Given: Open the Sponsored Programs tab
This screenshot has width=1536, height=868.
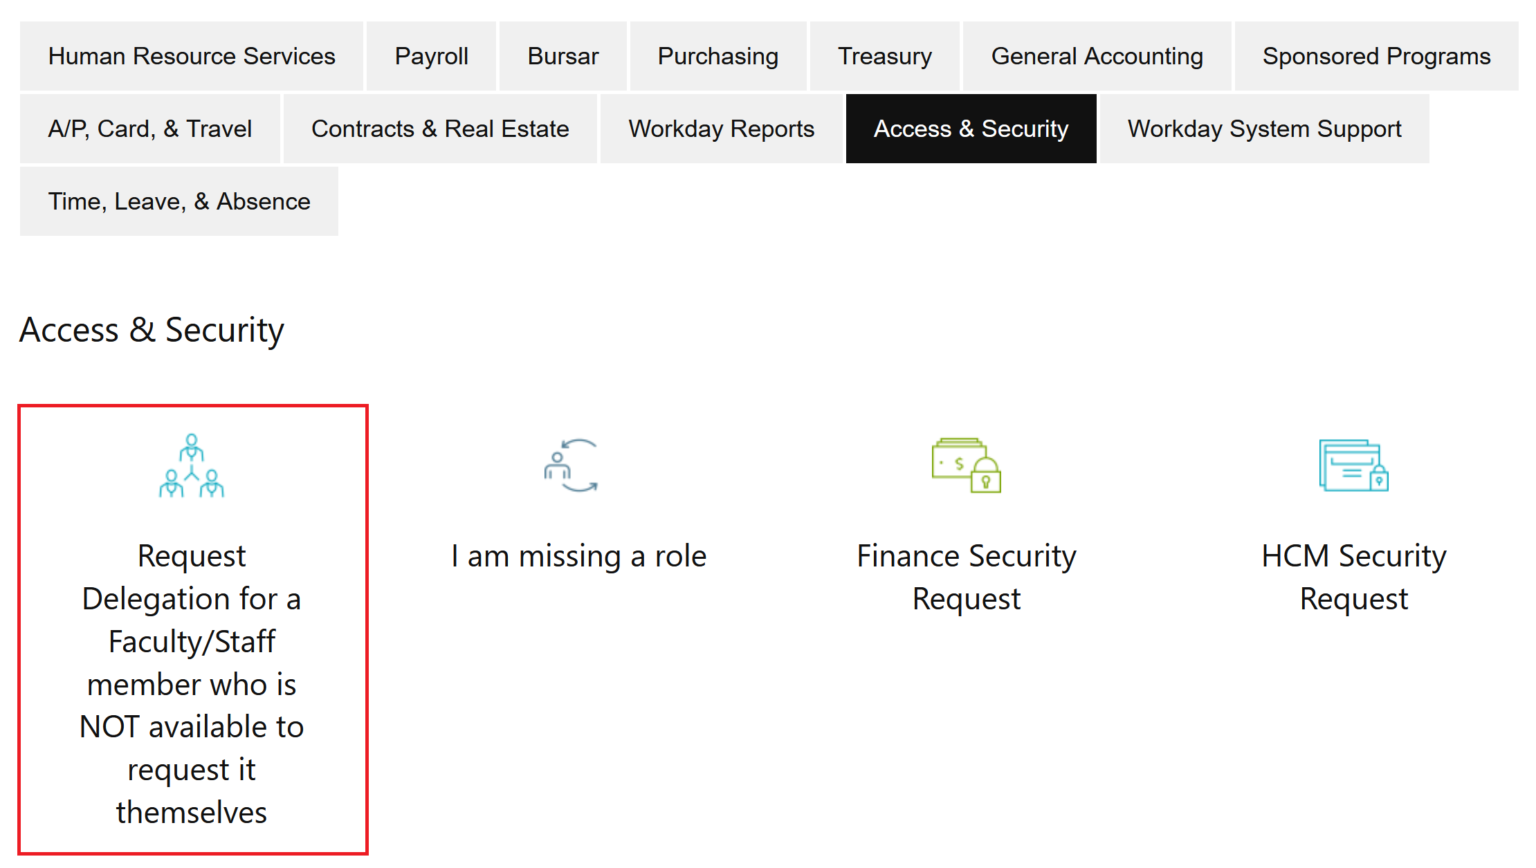Looking at the screenshot, I should click(x=1376, y=56).
